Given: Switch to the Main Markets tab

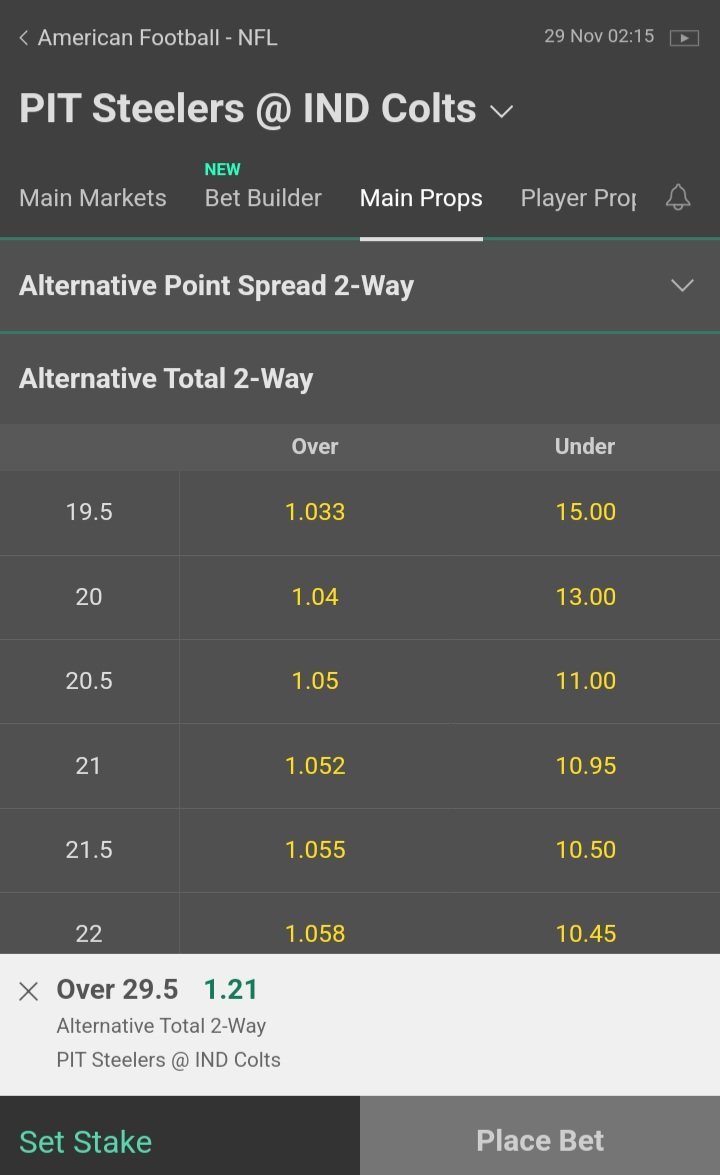Looking at the screenshot, I should tap(93, 198).
